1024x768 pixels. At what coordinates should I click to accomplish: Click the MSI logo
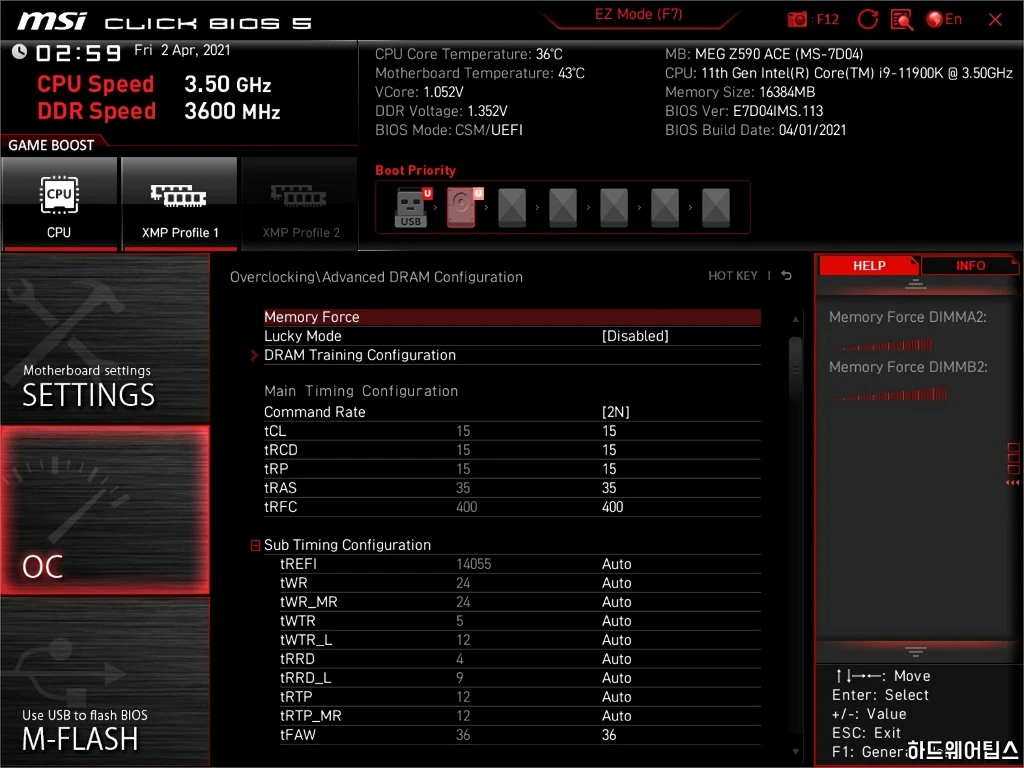pyautogui.click(x=52, y=22)
